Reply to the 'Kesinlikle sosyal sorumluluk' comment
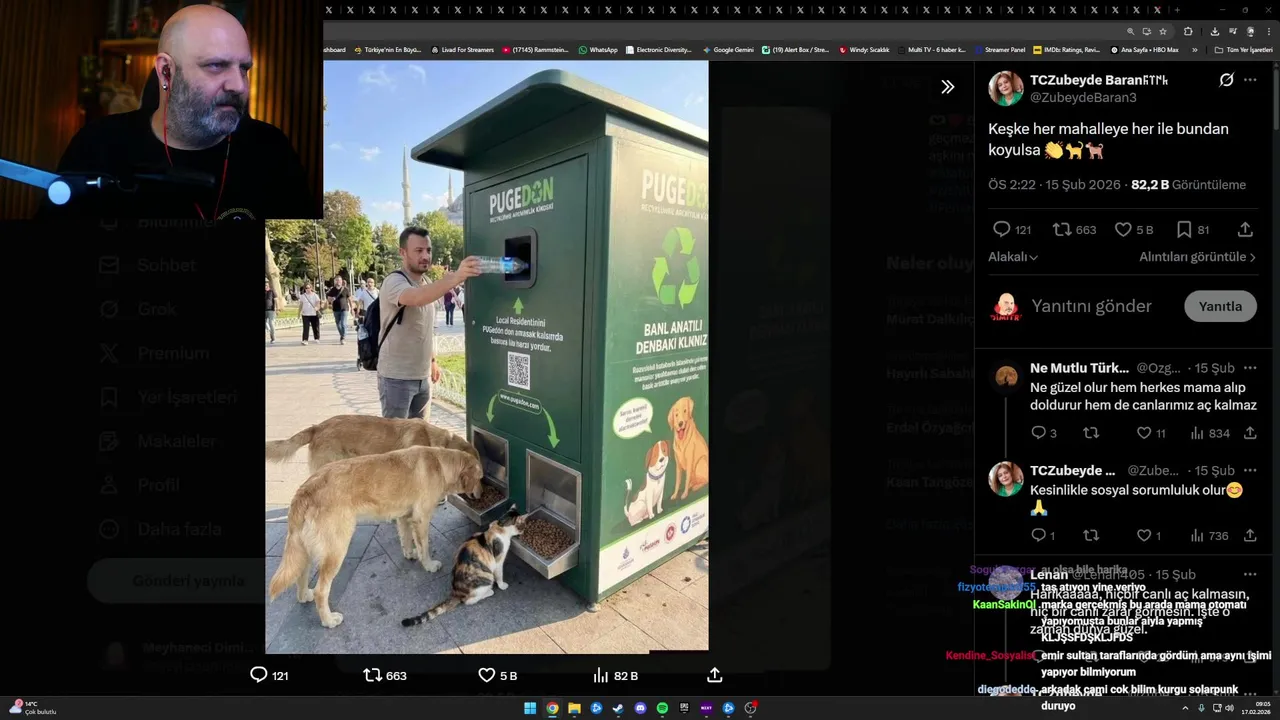Image resolution: width=1280 pixels, height=720 pixels. [x=1038, y=535]
